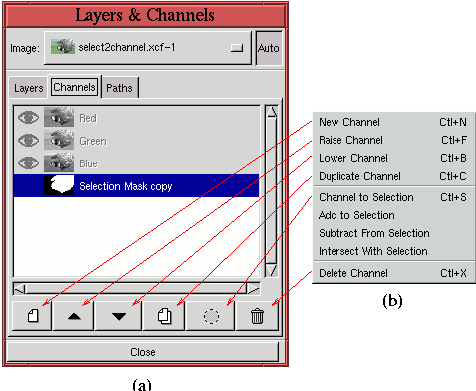Choose Add to Selection menu entry

click(393, 215)
